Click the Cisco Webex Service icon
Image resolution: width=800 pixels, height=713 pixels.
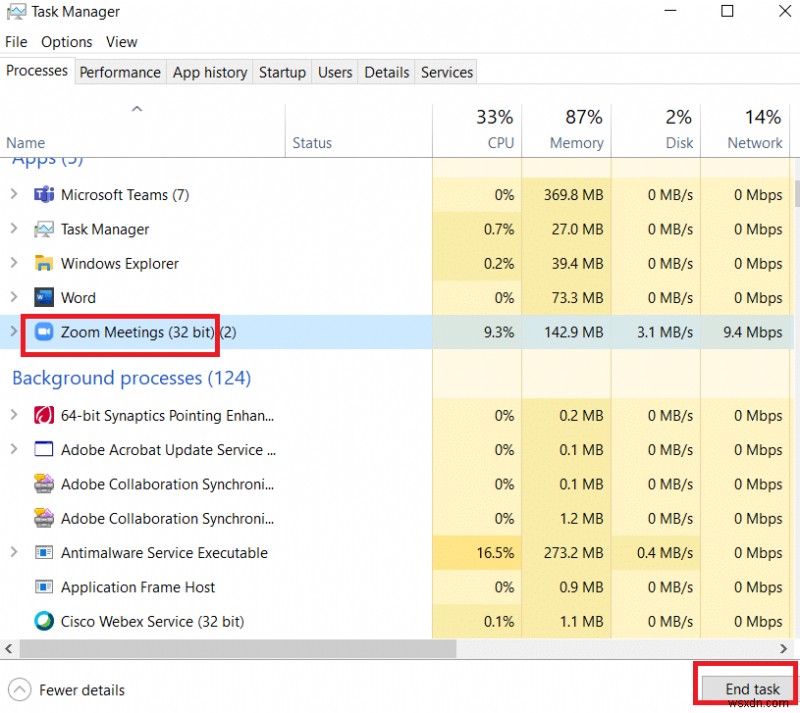click(x=43, y=621)
